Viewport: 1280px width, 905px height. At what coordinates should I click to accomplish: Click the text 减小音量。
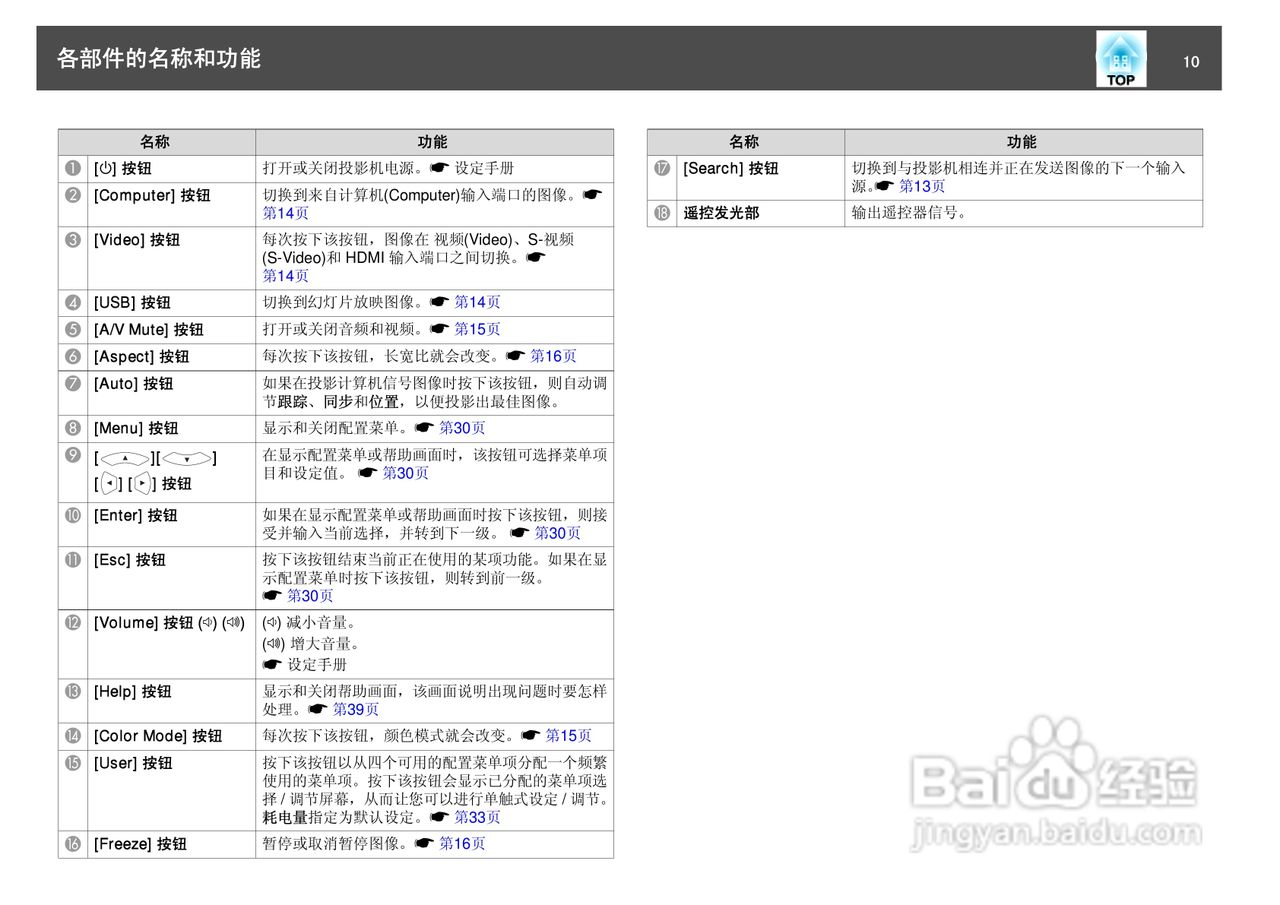[x=322, y=623]
